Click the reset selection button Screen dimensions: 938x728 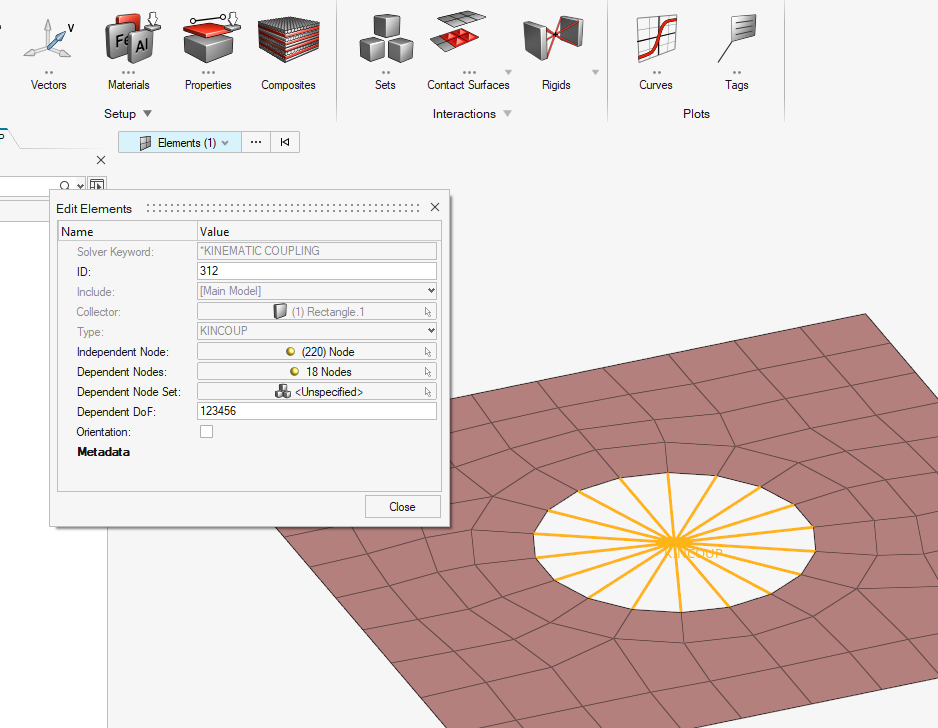point(285,142)
